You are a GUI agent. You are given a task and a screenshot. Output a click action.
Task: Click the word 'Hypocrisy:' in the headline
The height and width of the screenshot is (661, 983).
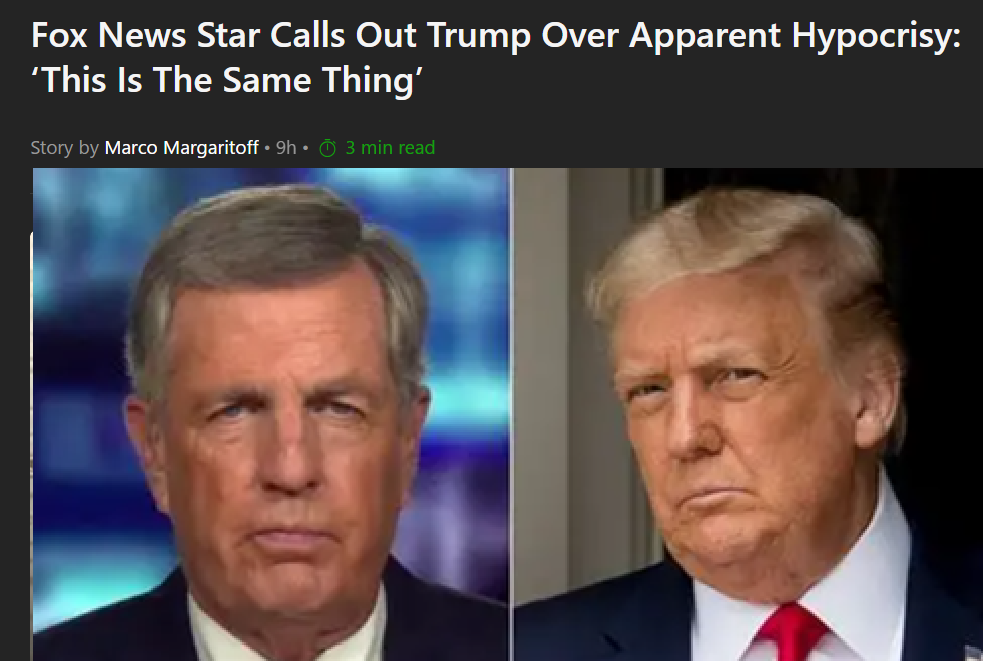(x=876, y=38)
